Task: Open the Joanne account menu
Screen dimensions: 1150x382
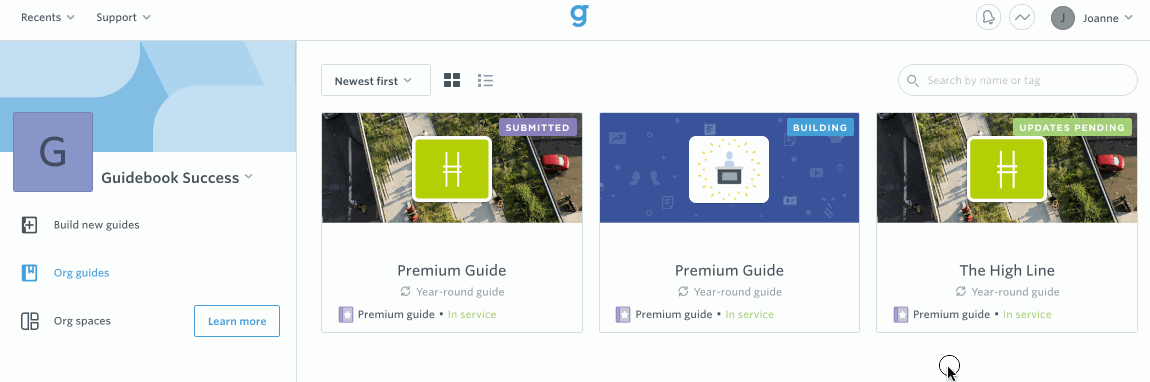Action: click(x=1107, y=18)
